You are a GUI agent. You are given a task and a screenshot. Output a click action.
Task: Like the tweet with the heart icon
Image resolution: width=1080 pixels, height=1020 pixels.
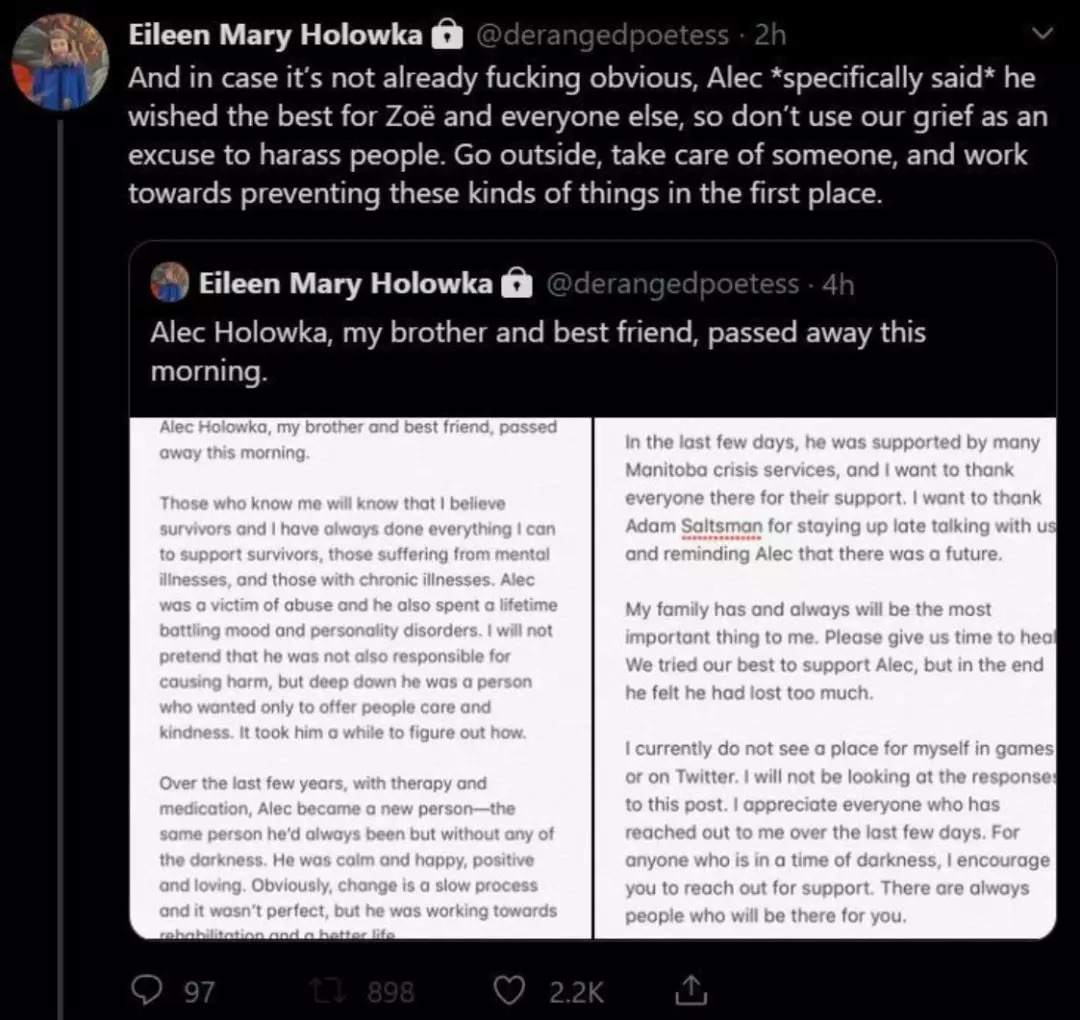point(511,990)
